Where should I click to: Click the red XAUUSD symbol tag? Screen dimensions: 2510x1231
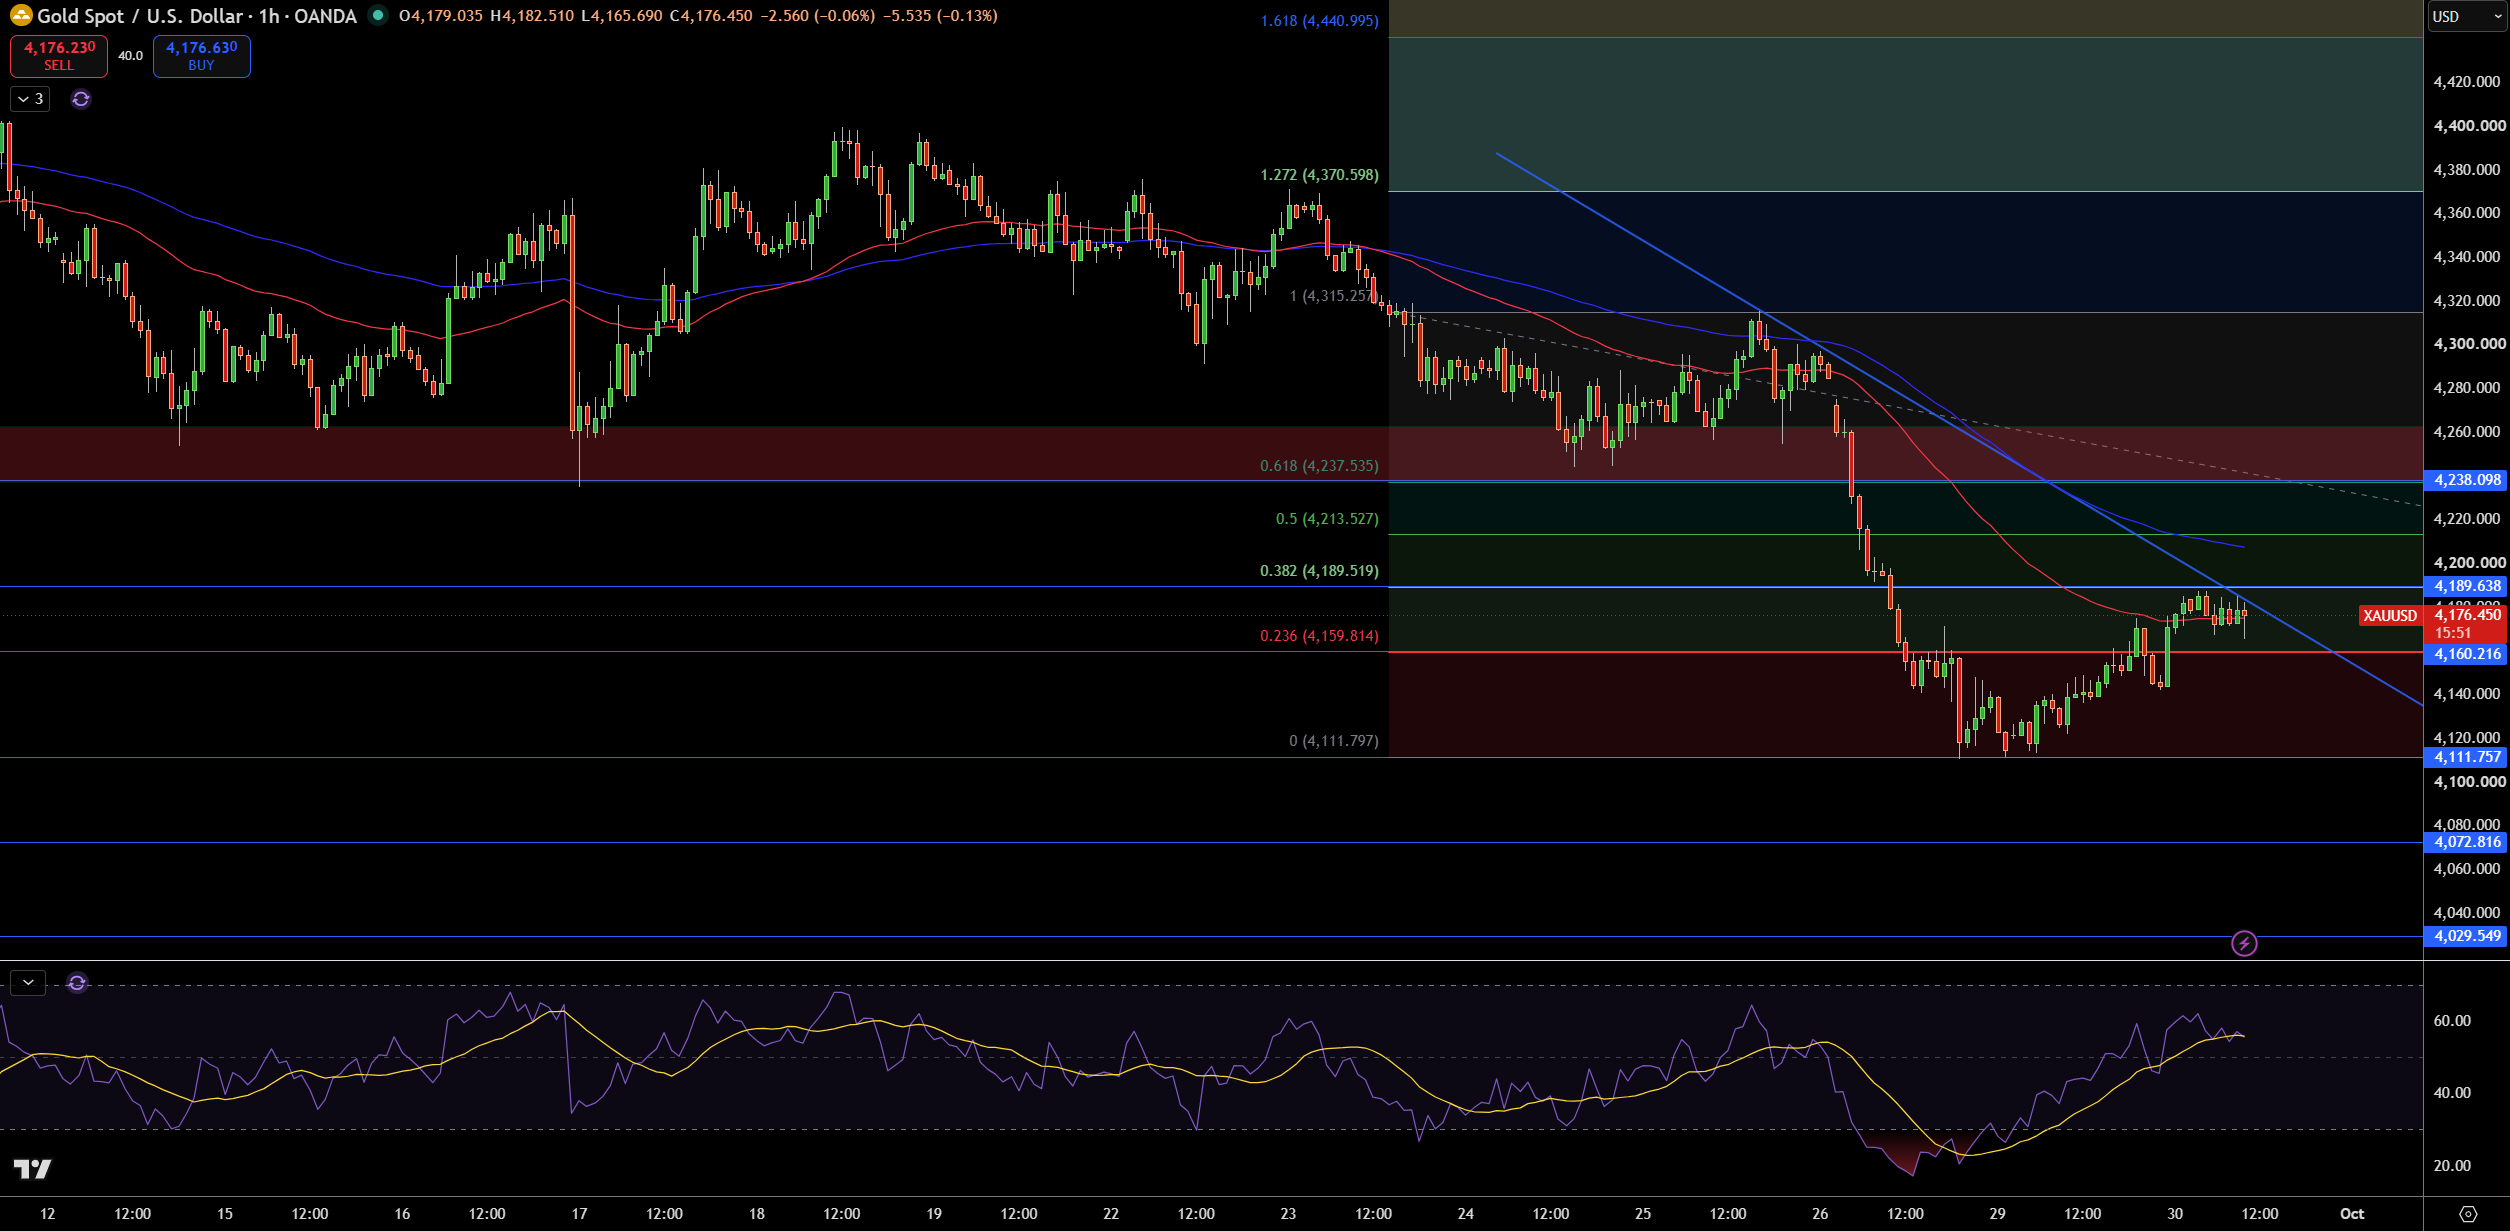2390,616
